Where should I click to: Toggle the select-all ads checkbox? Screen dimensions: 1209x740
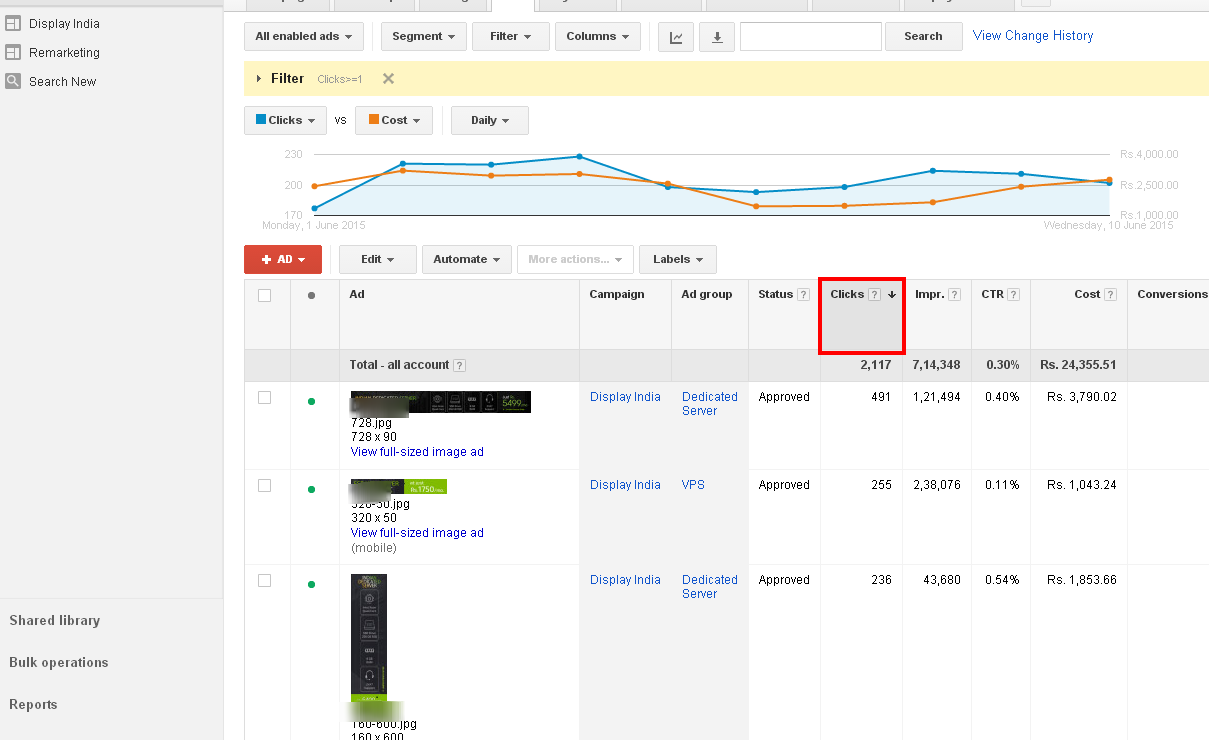coord(264,295)
